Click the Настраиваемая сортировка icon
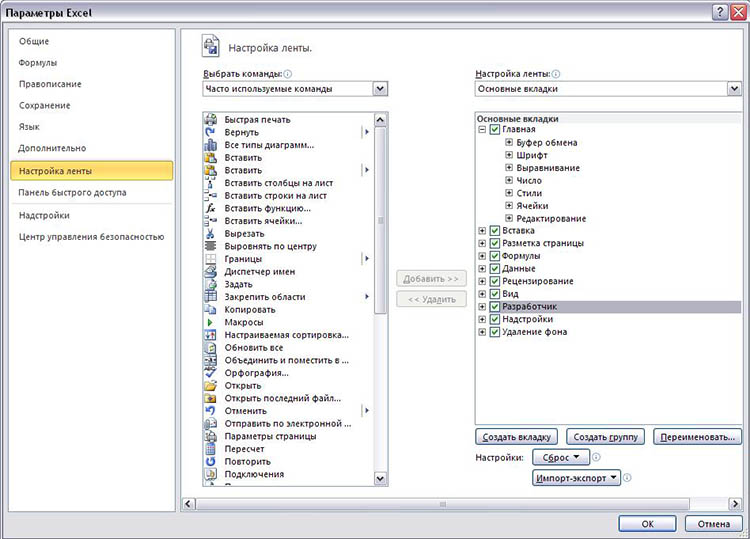Image resolution: width=750 pixels, height=539 pixels. (210, 335)
